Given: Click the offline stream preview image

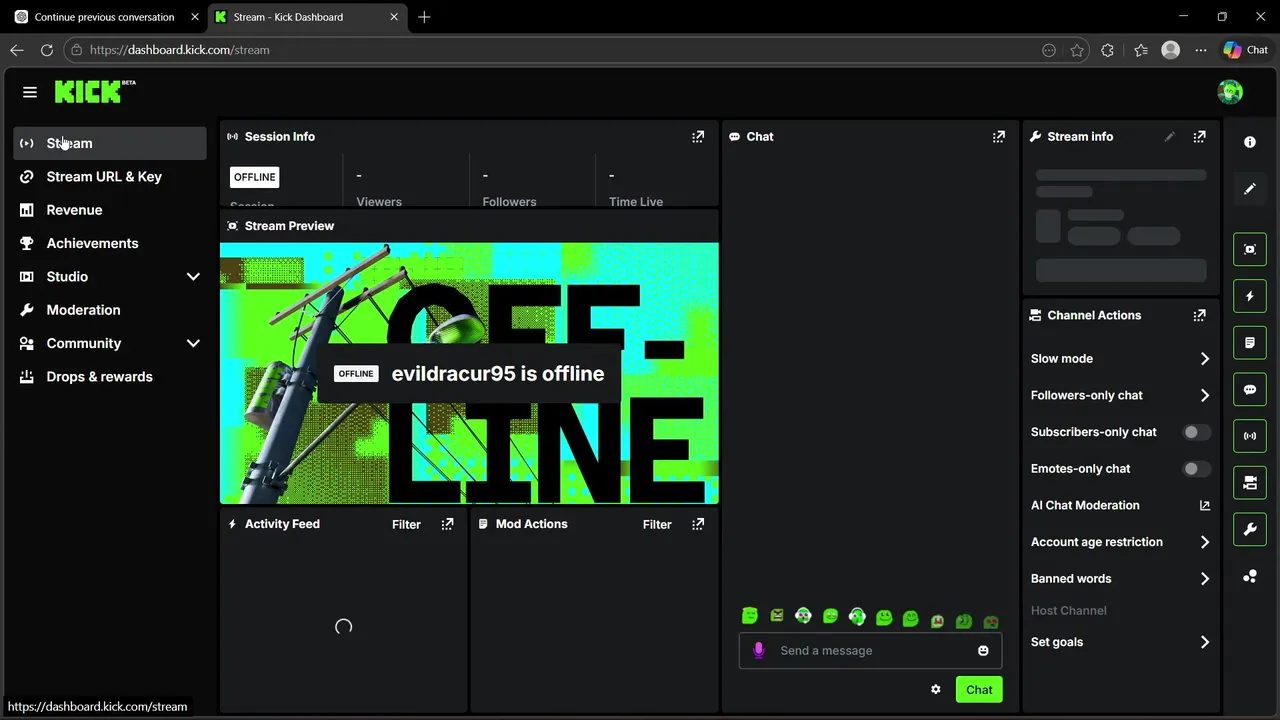Looking at the screenshot, I should point(469,373).
